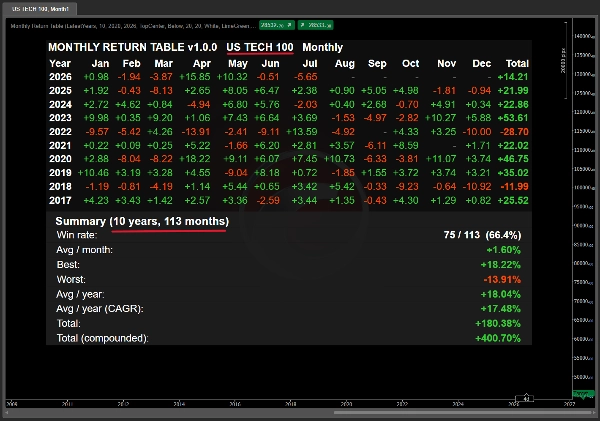Click the US TECH 100 title in the table header
The height and width of the screenshot is (421, 600).
(260, 47)
